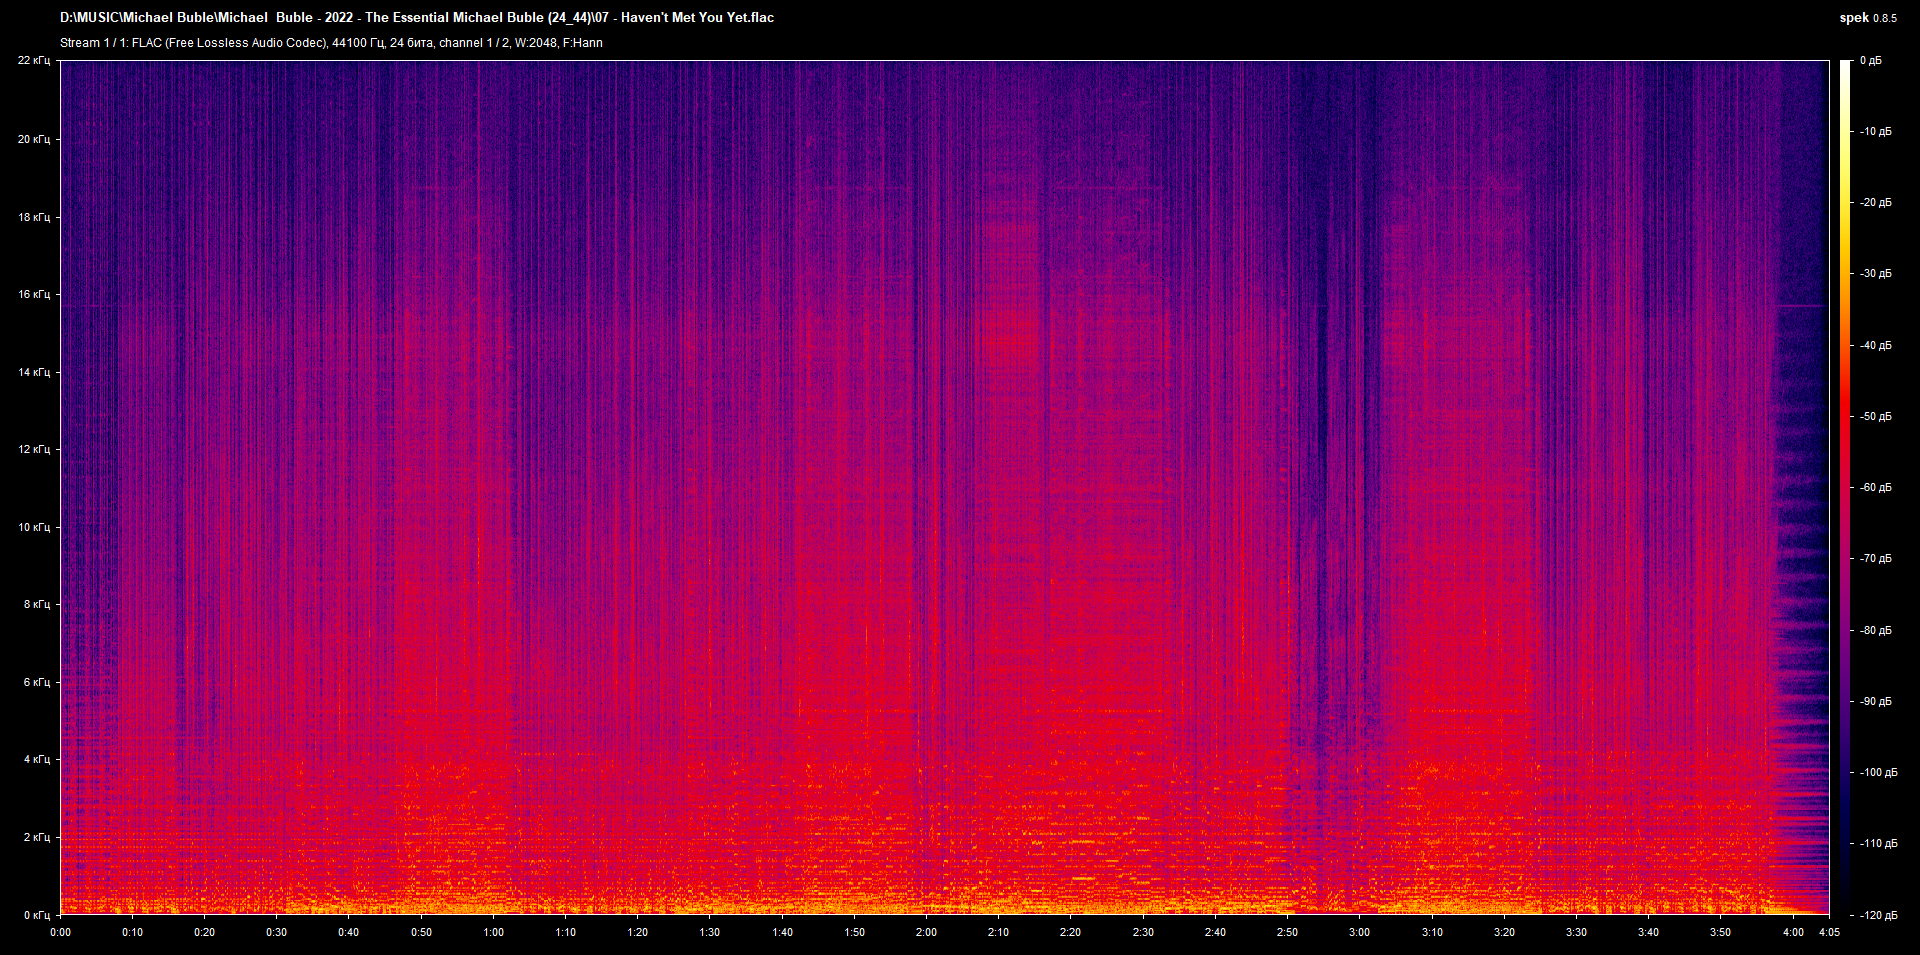Click the '-110 дБ' level scale label
The width and height of the screenshot is (1920, 955).
tap(1878, 843)
